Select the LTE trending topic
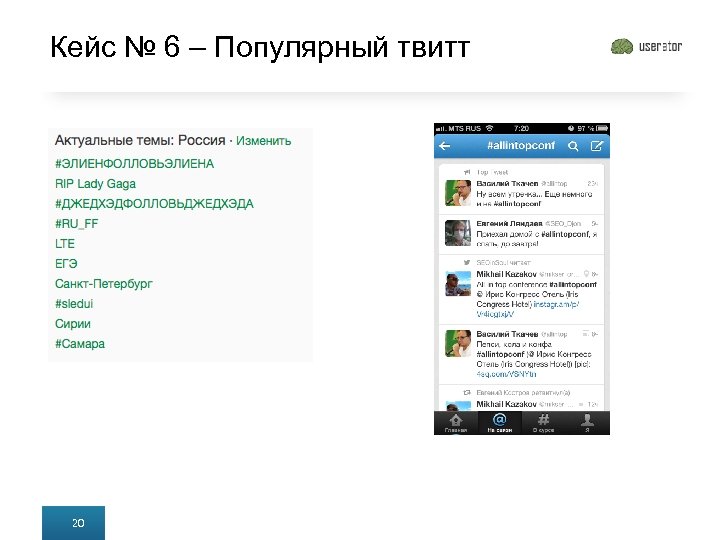Screen dimensions: 720x540 65,244
